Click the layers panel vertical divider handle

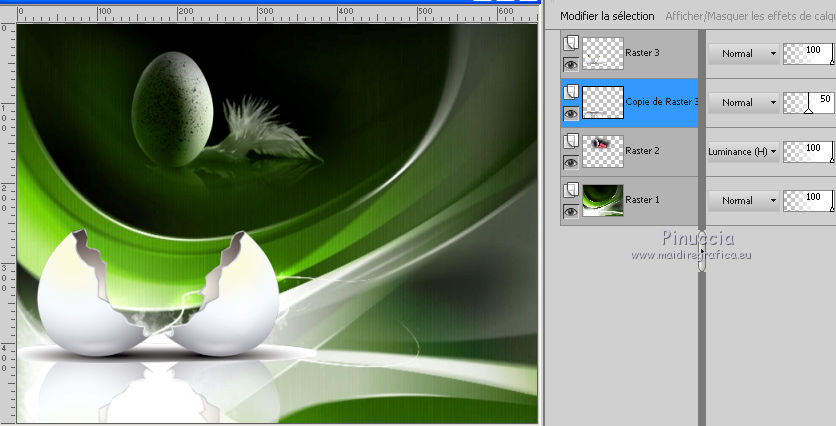coord(702,252)
